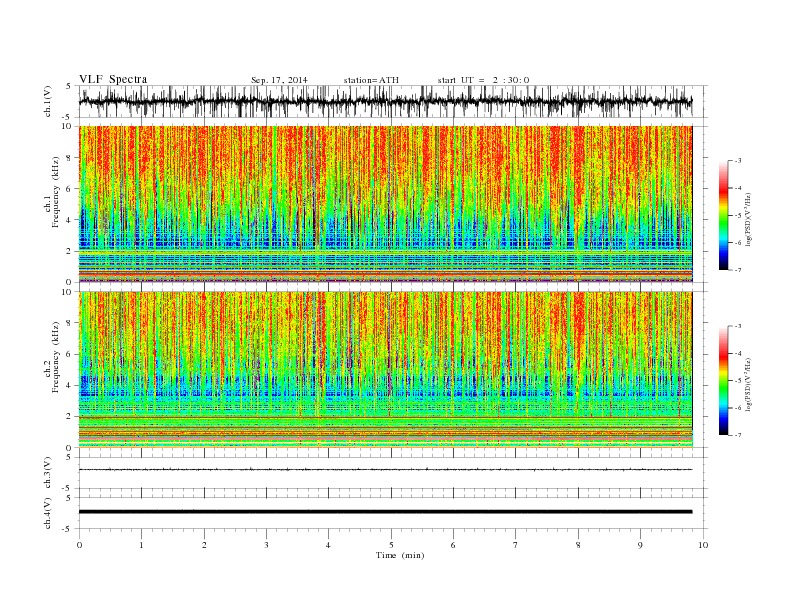Screen dimensions: 792x612
Task: Click the "-7" label on ch.2 color bar
Action: tap(737, 435)
